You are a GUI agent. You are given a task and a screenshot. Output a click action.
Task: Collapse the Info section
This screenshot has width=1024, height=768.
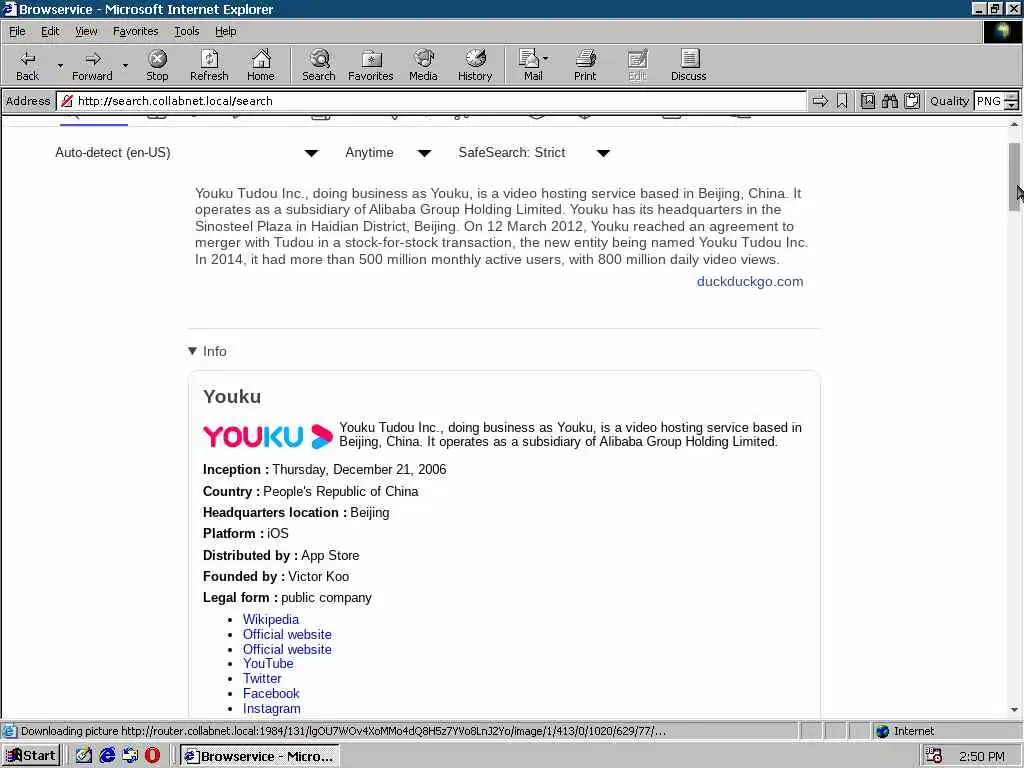(x=207, y=351)
